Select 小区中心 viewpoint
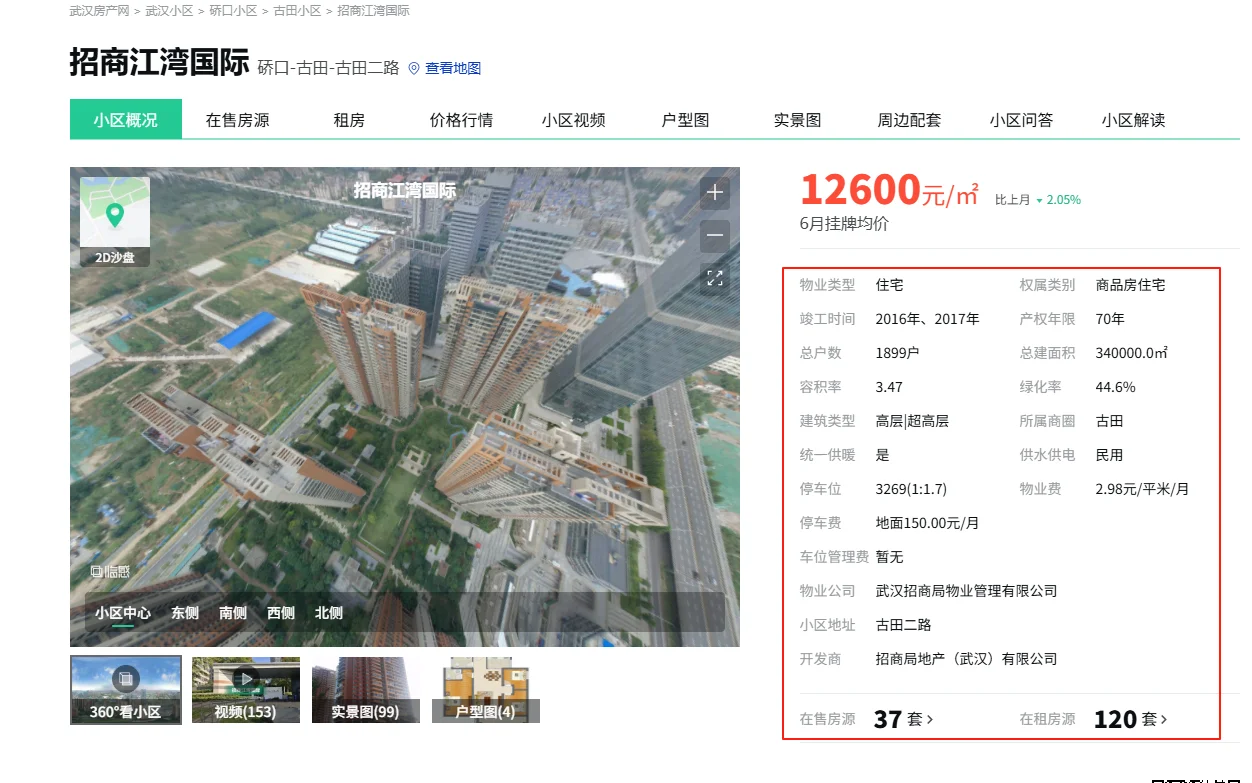 pyautogui.click(x=123, y=613)
